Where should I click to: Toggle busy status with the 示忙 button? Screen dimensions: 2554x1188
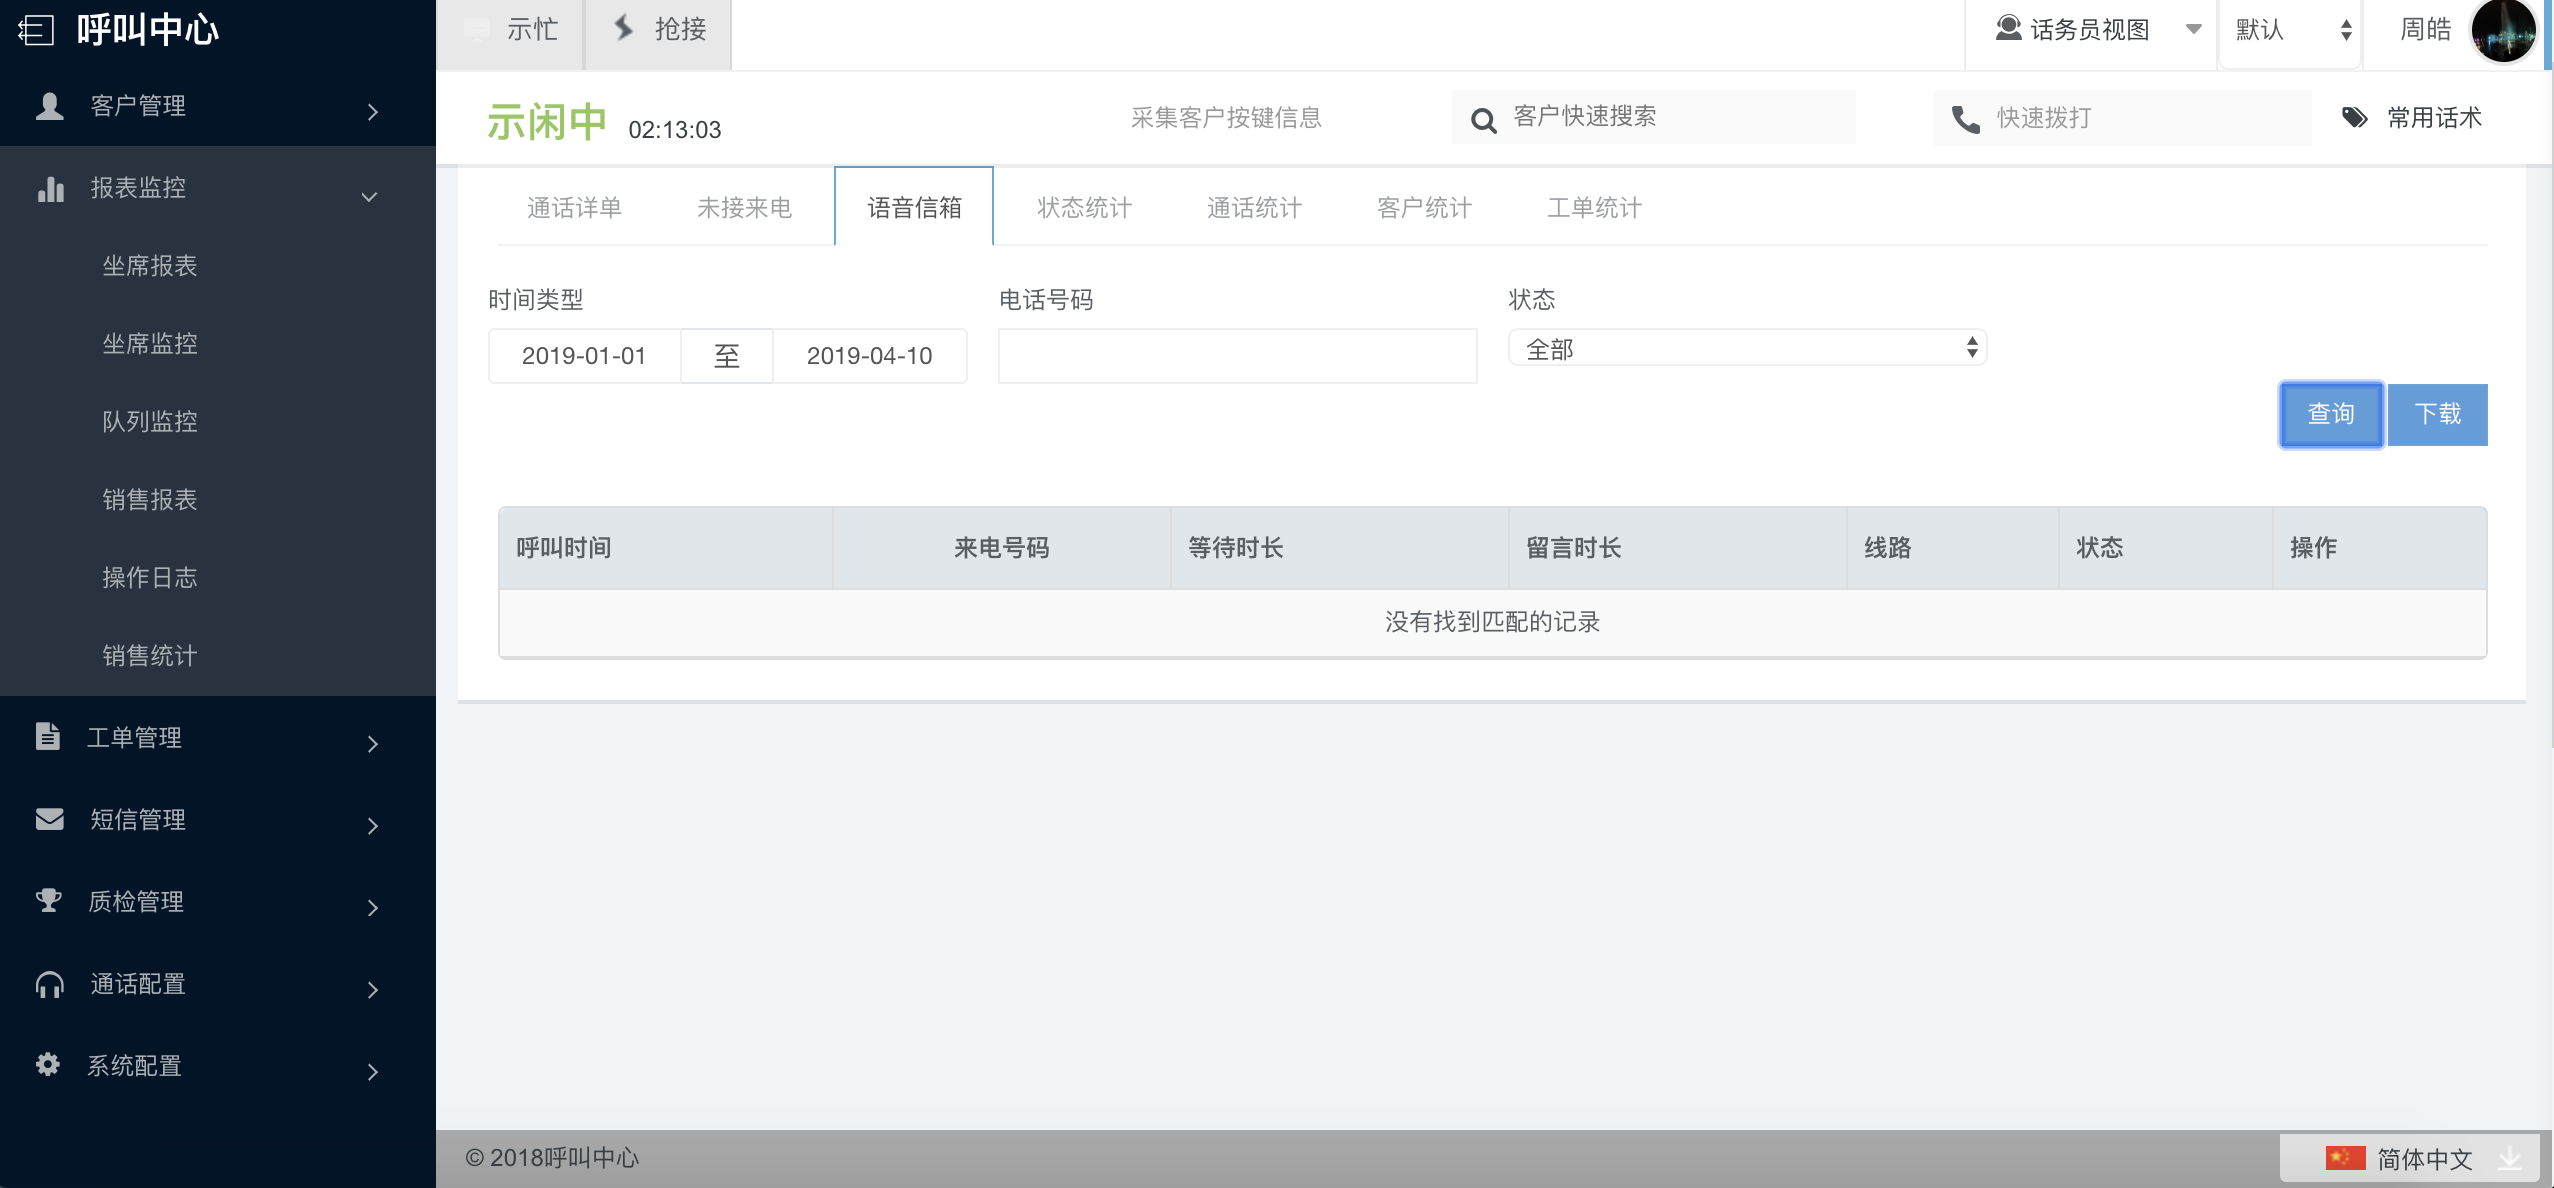tap(511, 30)
